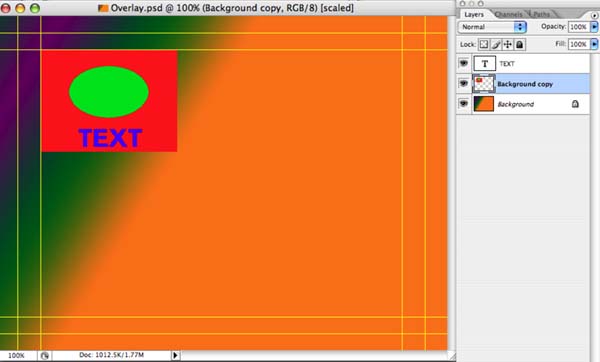Open the status bar info flyout arrow

tap(175, 355)
